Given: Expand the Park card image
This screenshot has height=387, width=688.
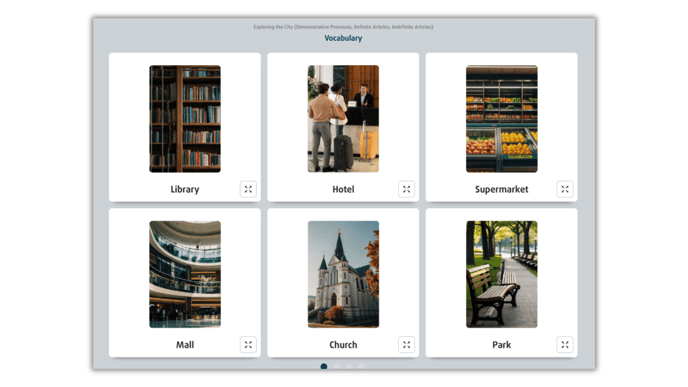Looking at the screenshot, I should point(565,344).
